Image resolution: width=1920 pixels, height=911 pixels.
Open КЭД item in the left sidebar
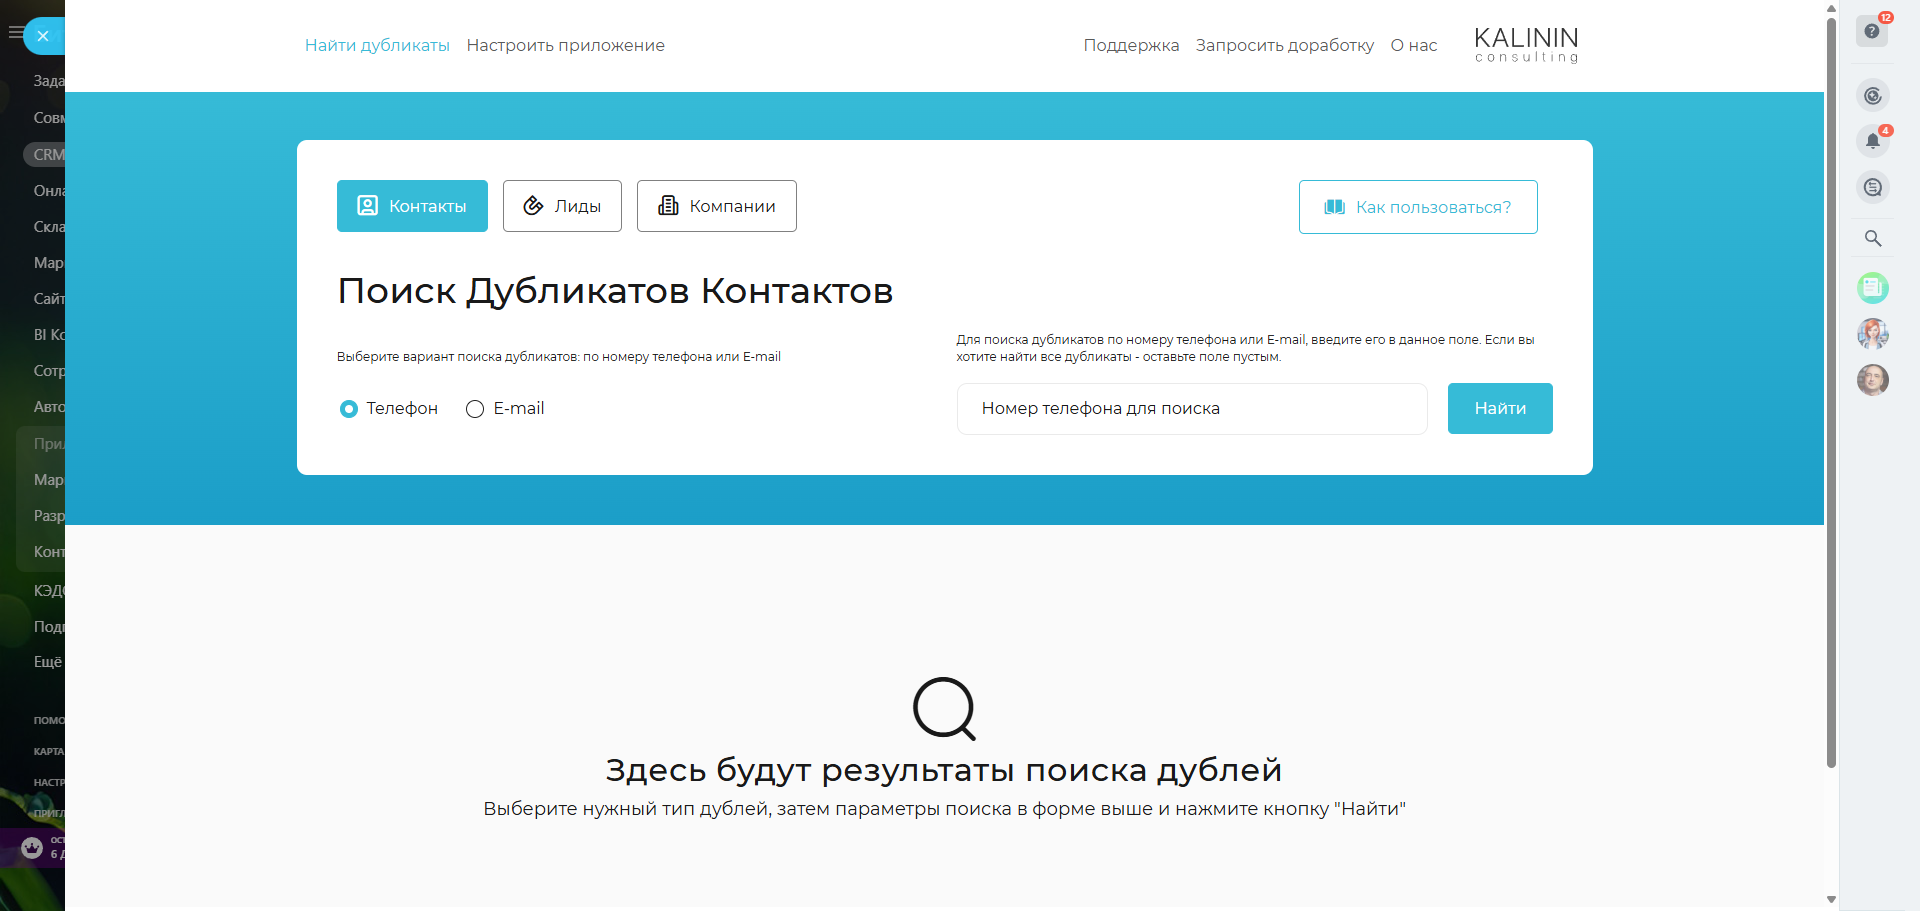(x=49, y=591)
